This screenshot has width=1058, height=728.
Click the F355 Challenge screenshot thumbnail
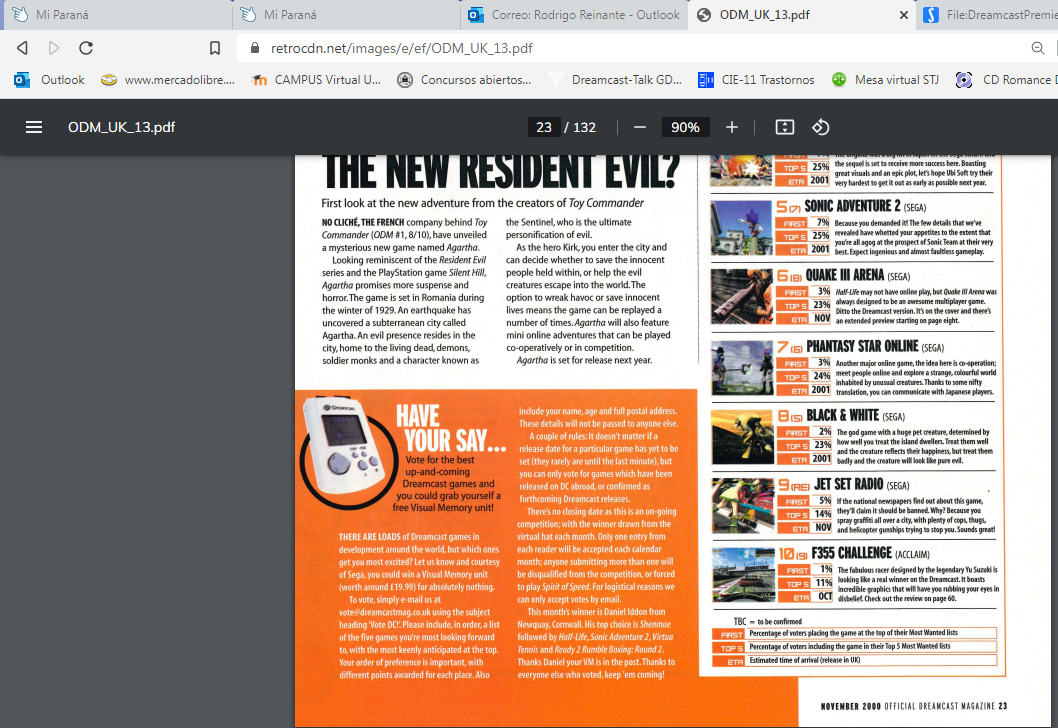[743, 575]
